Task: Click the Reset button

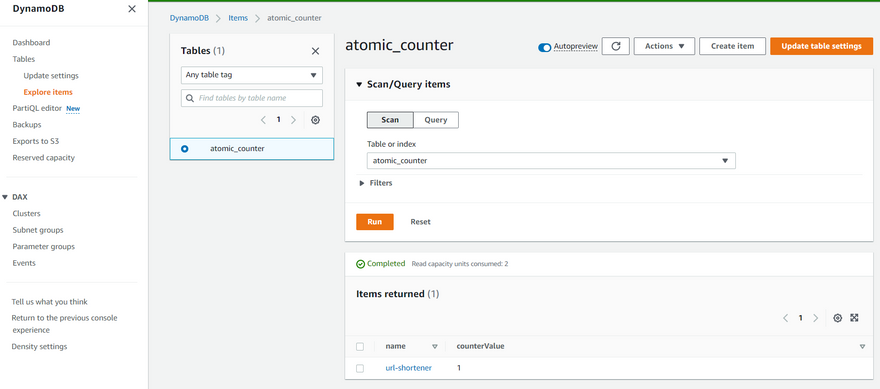Action: pyautogui.click(x=420, y=222)
